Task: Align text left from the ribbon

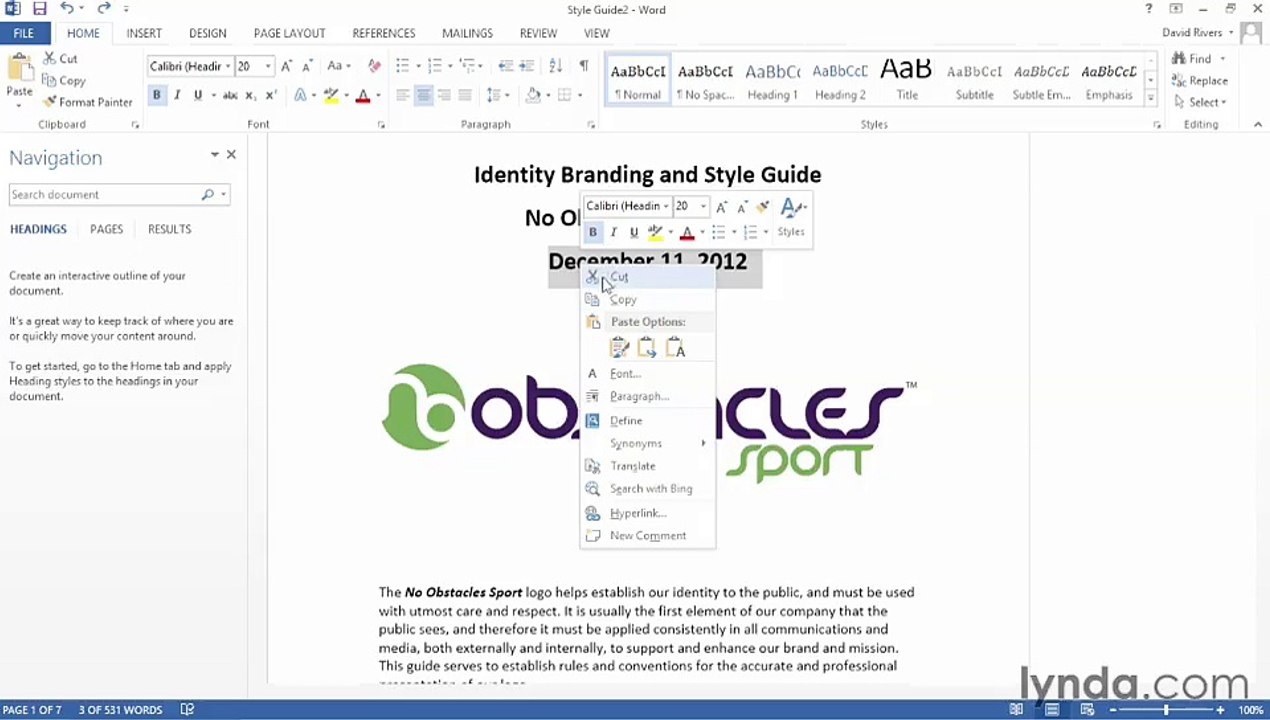Action: [402, 95]
